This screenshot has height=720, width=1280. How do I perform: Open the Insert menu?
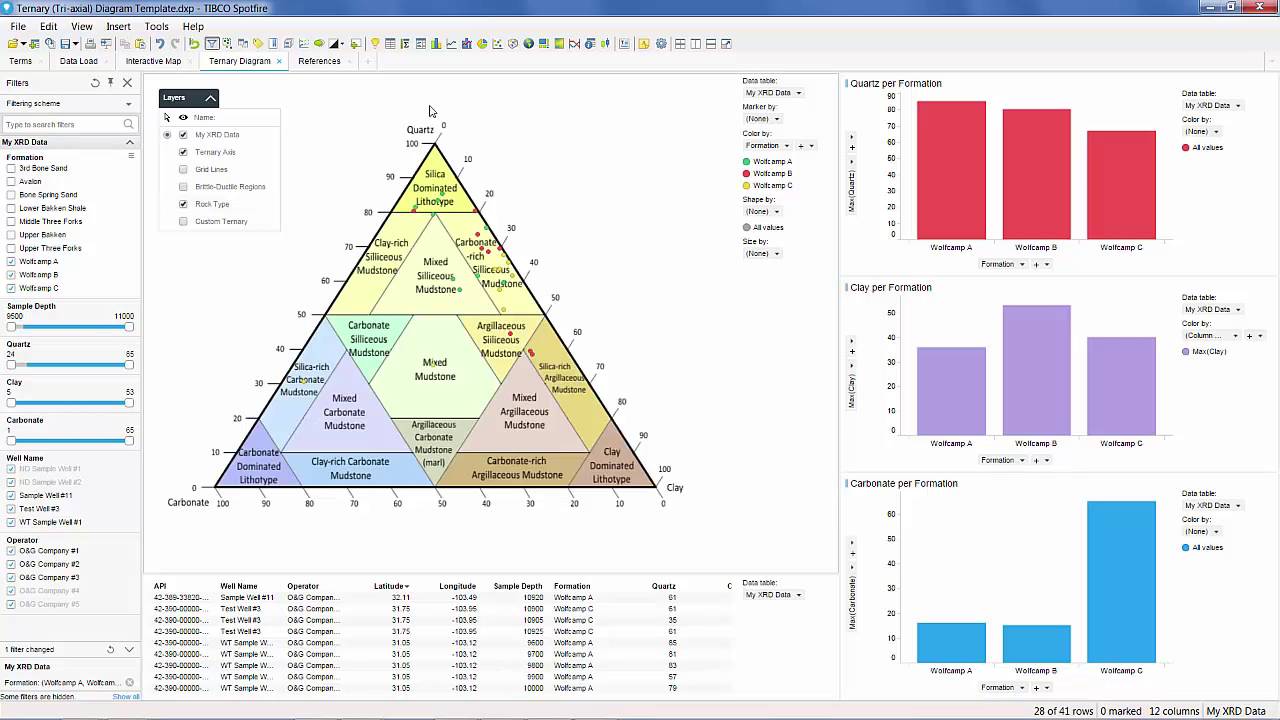(x=118, y=27)
